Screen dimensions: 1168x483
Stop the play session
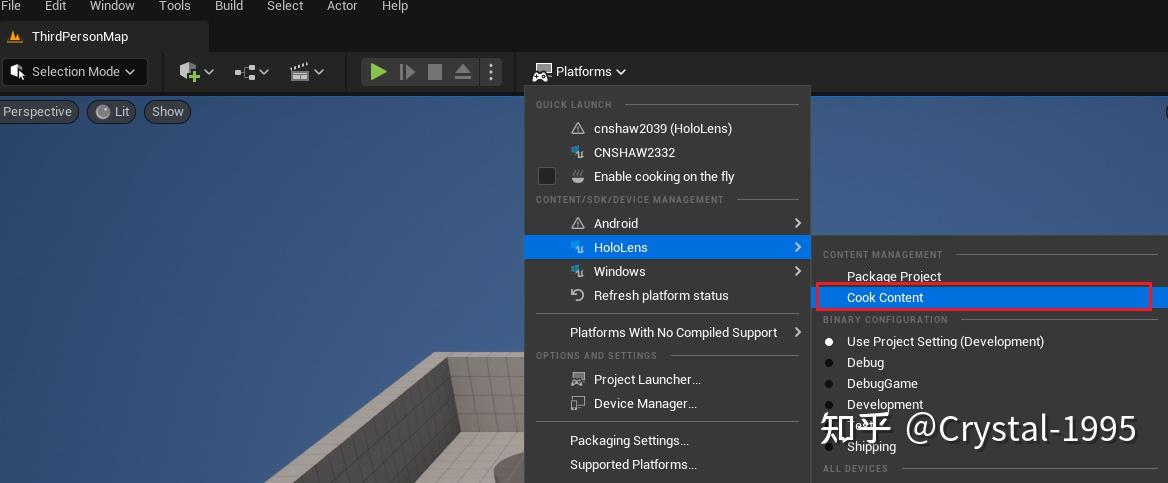435,72
